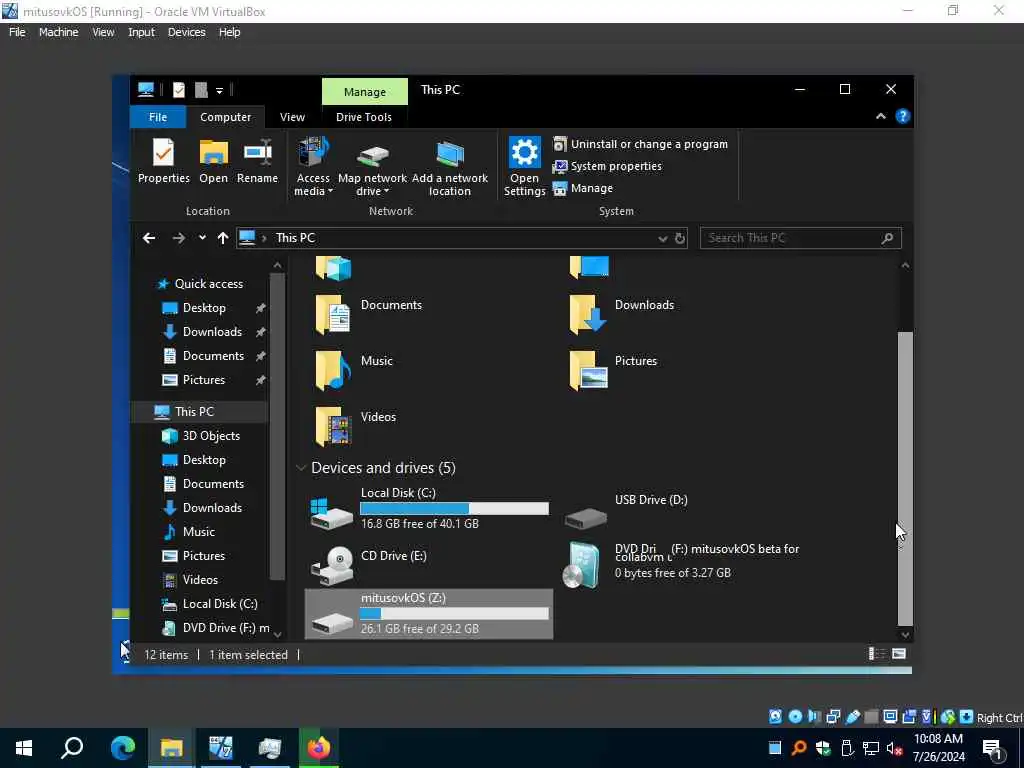The height and width of the screenshot is (768, 1024).
Task: Click the Open Settings gear icon
Action: pyautogui.click(x=524, y=152)
